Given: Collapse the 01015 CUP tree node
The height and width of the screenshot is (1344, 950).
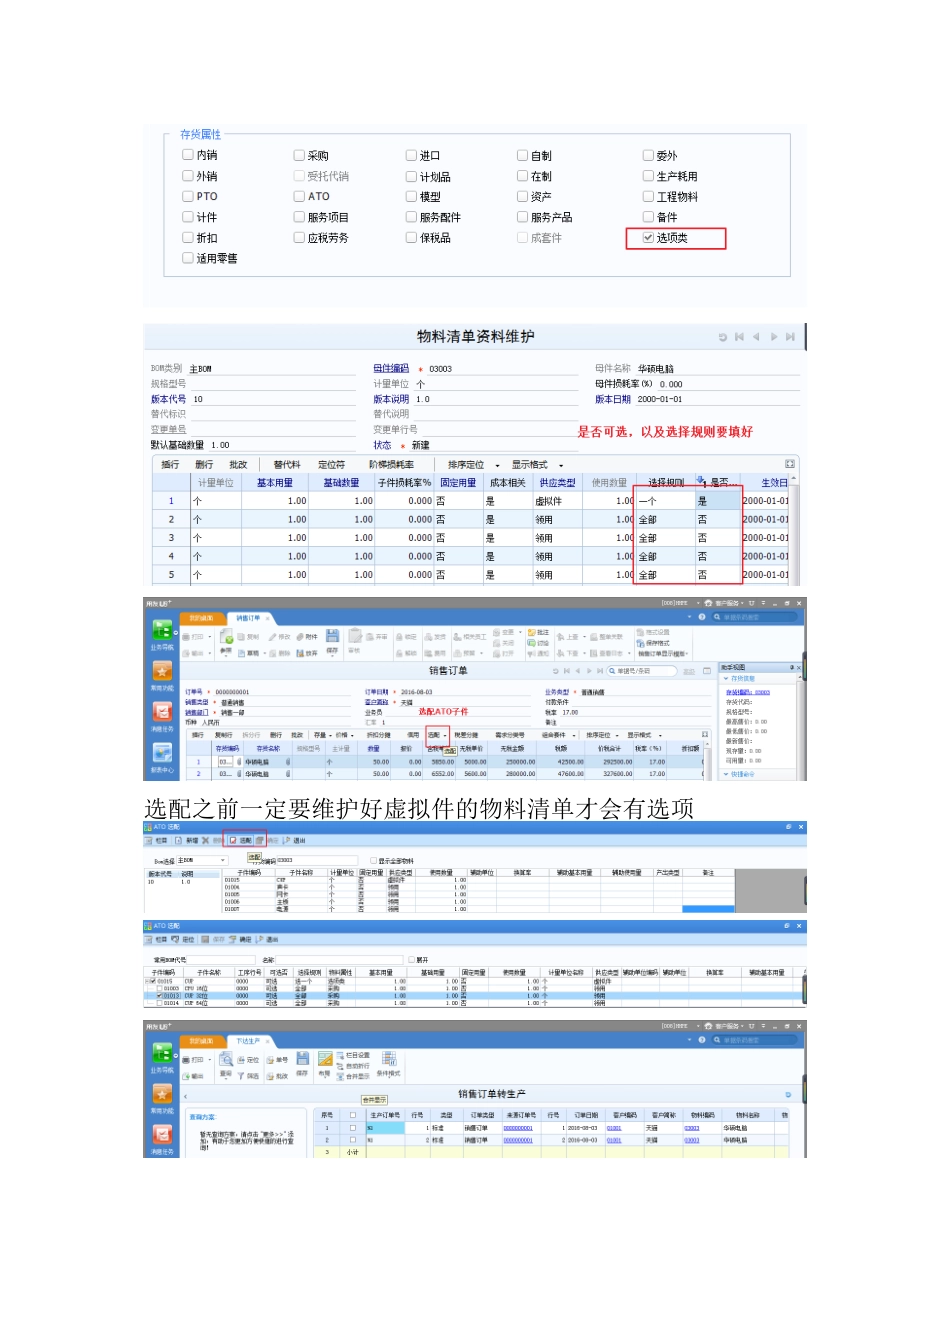Looking at the screenshot, I should click(x=147, y=981).
